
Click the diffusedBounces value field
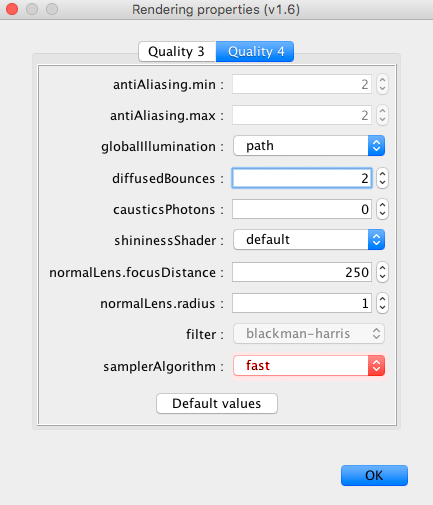coord(302,178)
